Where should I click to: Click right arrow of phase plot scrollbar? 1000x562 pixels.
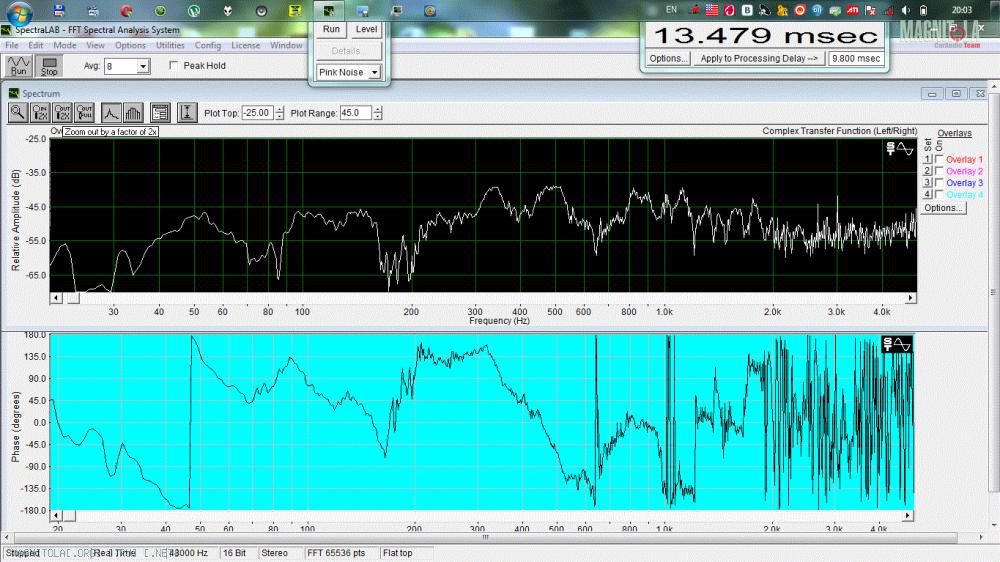[x=908, y=515]
